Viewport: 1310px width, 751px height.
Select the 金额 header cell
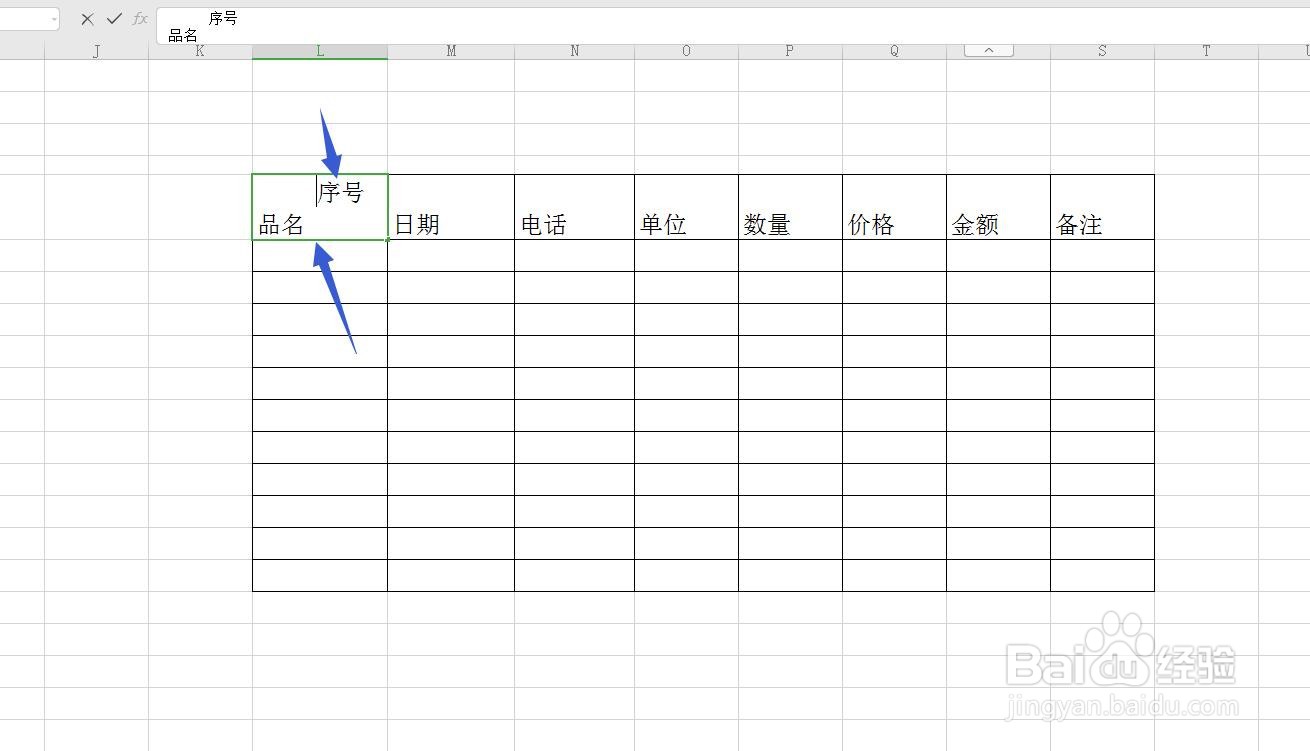coord(997,206)
